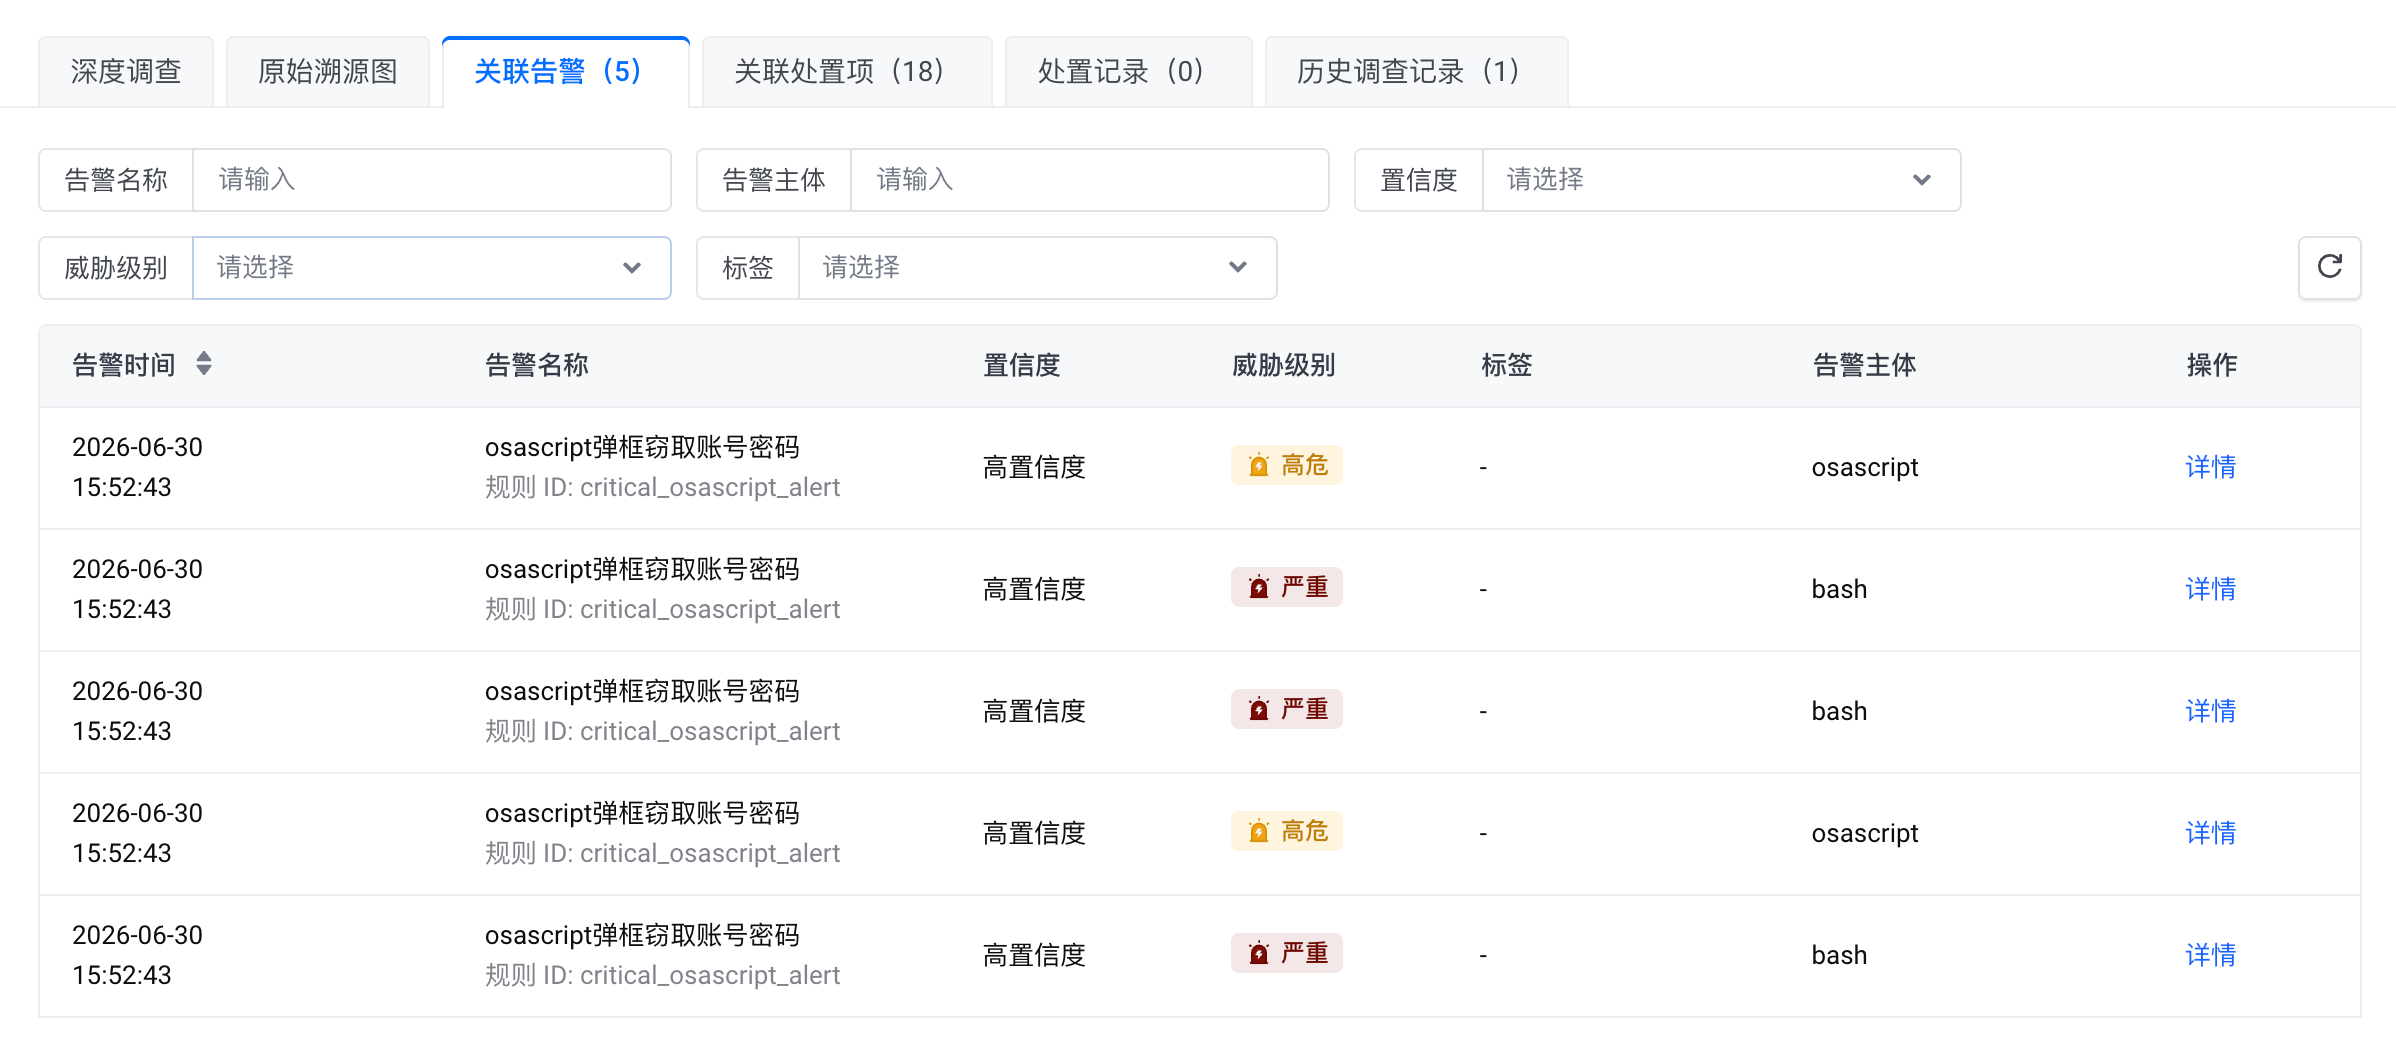Screen dimensions: 2396x1050
Task: Click the 严重 badge in second row
Action: pos(1287,587)
